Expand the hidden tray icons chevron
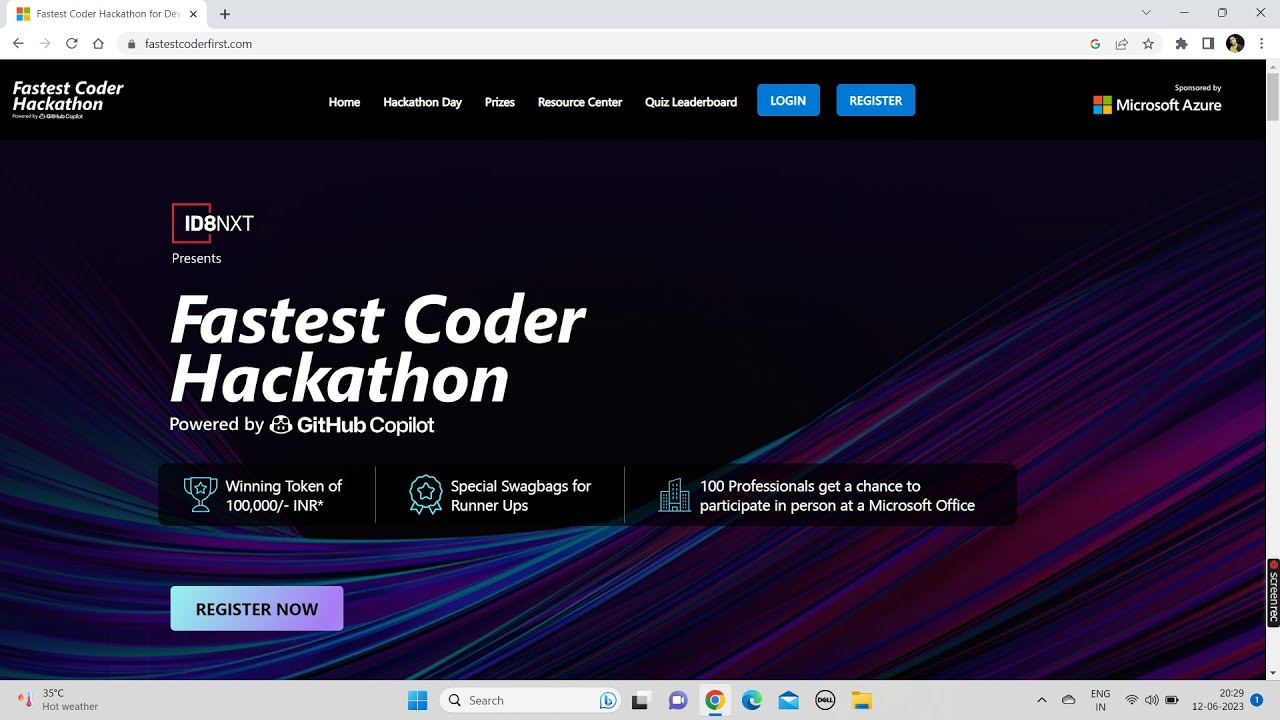1280x720 pixels. click(x=1041, y=700)
